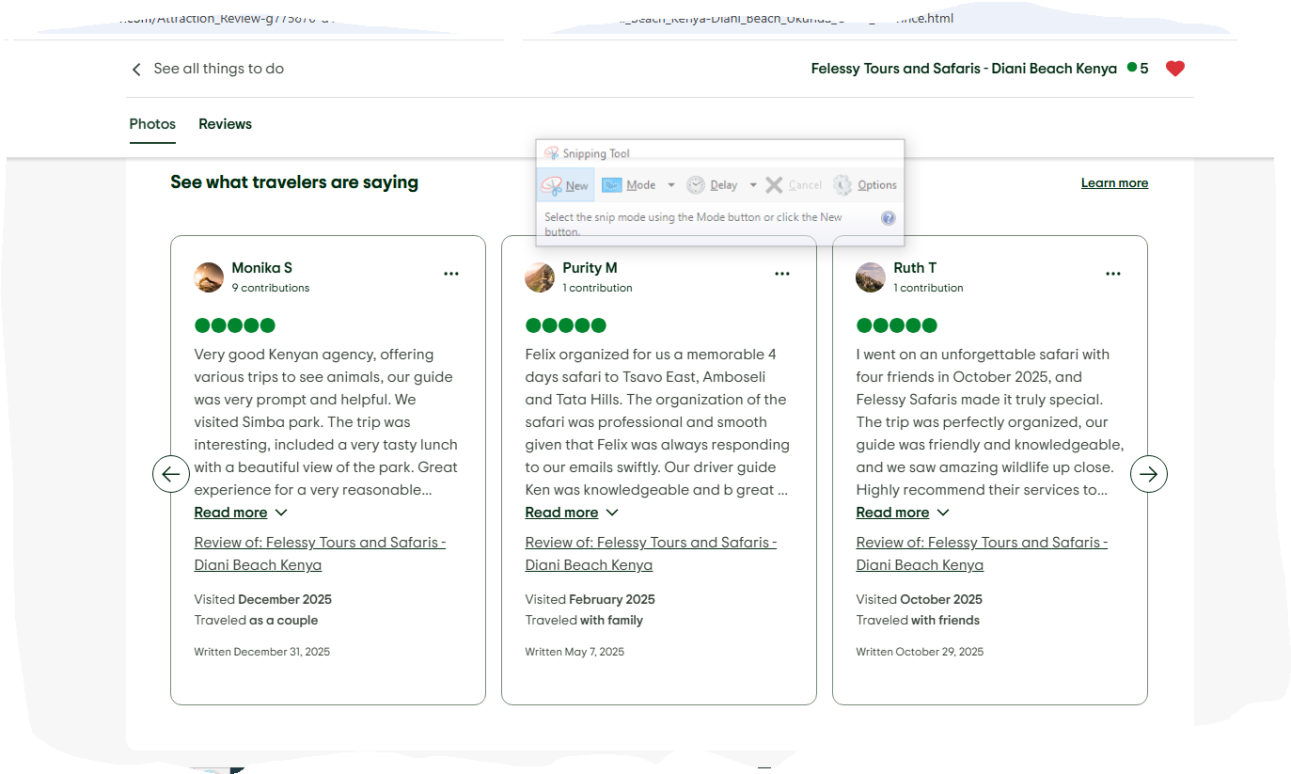This screenshot has width=1291, height=774.
Task: Click Purity M profile avatar
Action: [x=540, y=277]
